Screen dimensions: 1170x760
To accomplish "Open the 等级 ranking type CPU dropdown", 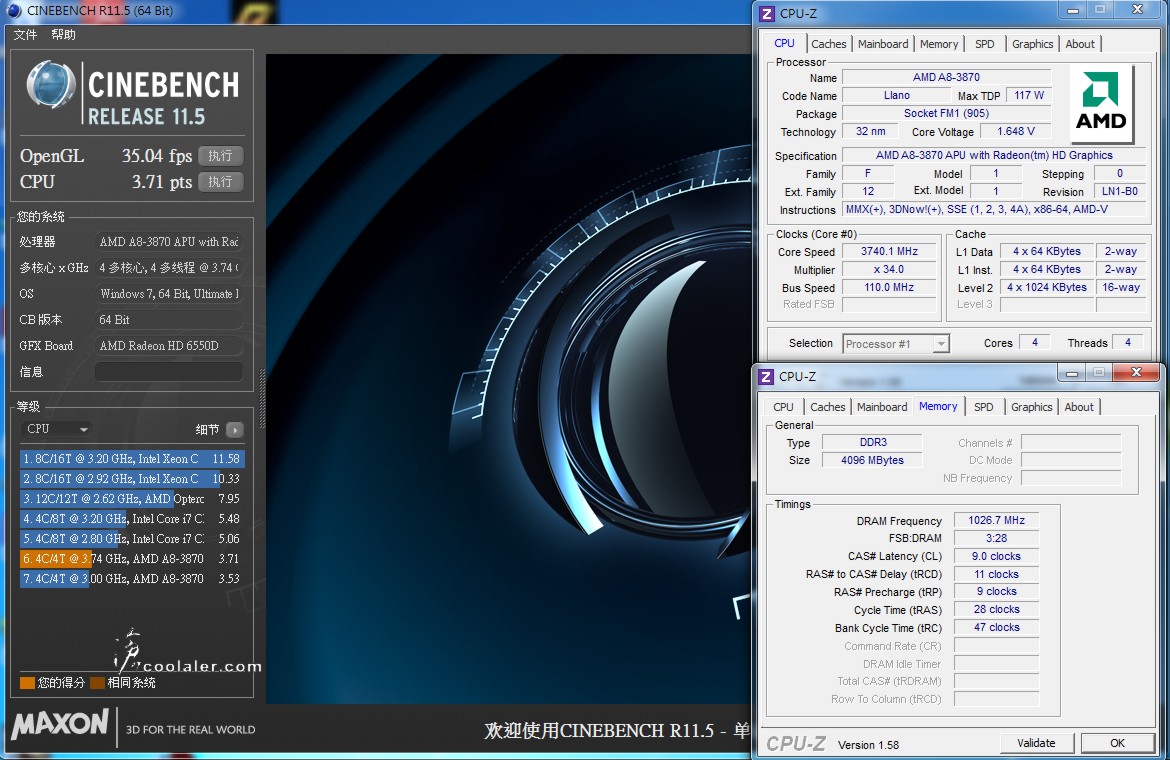I will pyautogui.click(x=57, y=429).
